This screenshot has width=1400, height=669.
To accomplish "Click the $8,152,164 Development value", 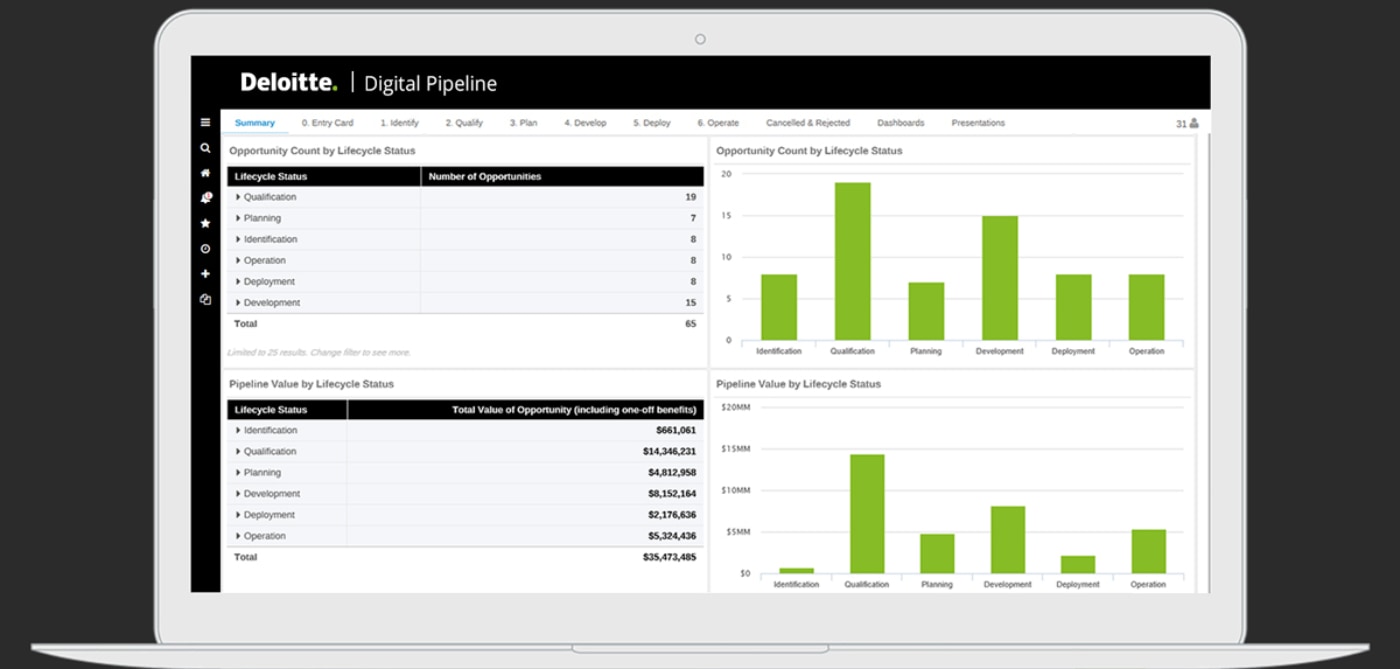I will tap(672, 493).
